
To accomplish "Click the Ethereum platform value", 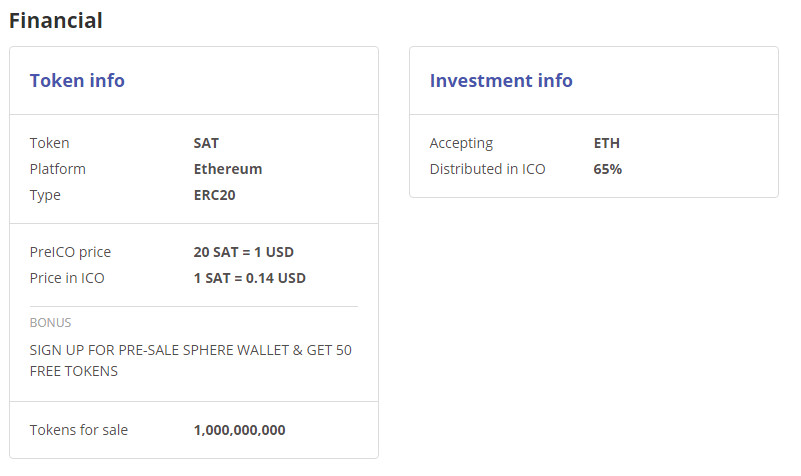I will [x=228, y=169].
